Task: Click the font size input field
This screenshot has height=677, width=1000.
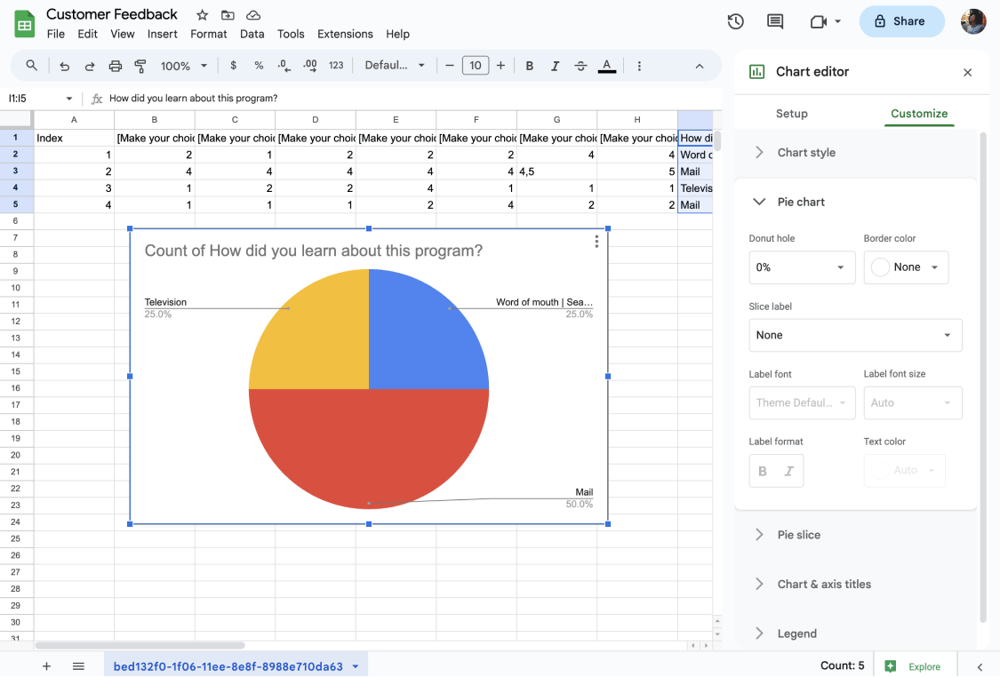Action: 475,66
